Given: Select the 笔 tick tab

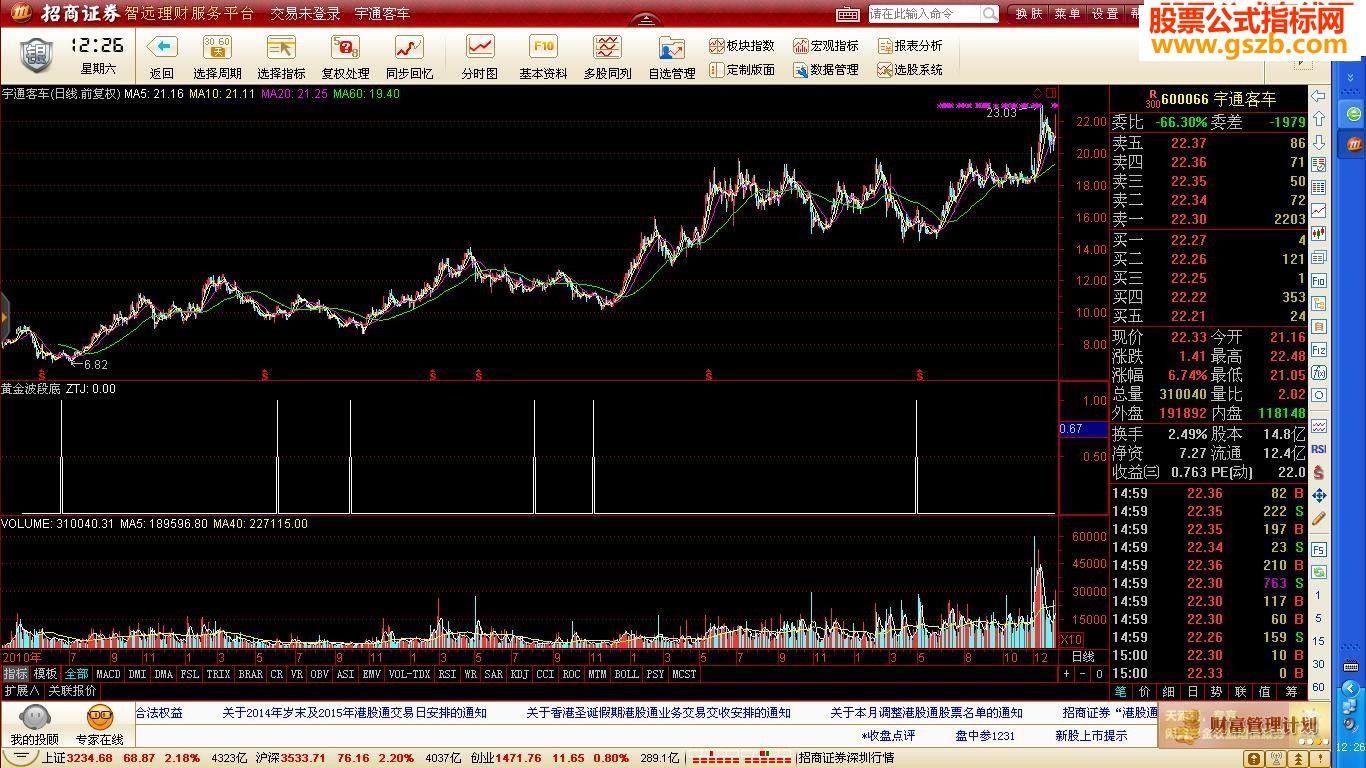Looking at the screenshot, I should 1120,691.
